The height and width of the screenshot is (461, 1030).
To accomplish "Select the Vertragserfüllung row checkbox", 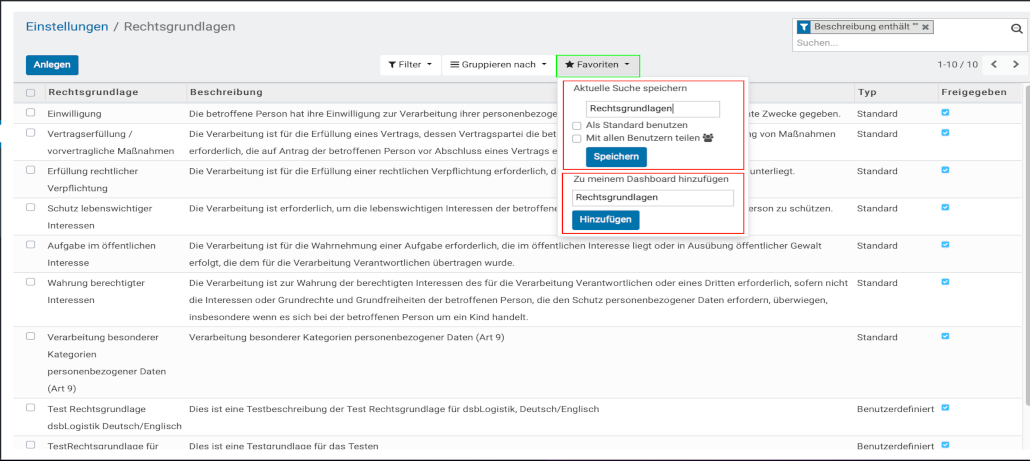I will pos(31,133).
